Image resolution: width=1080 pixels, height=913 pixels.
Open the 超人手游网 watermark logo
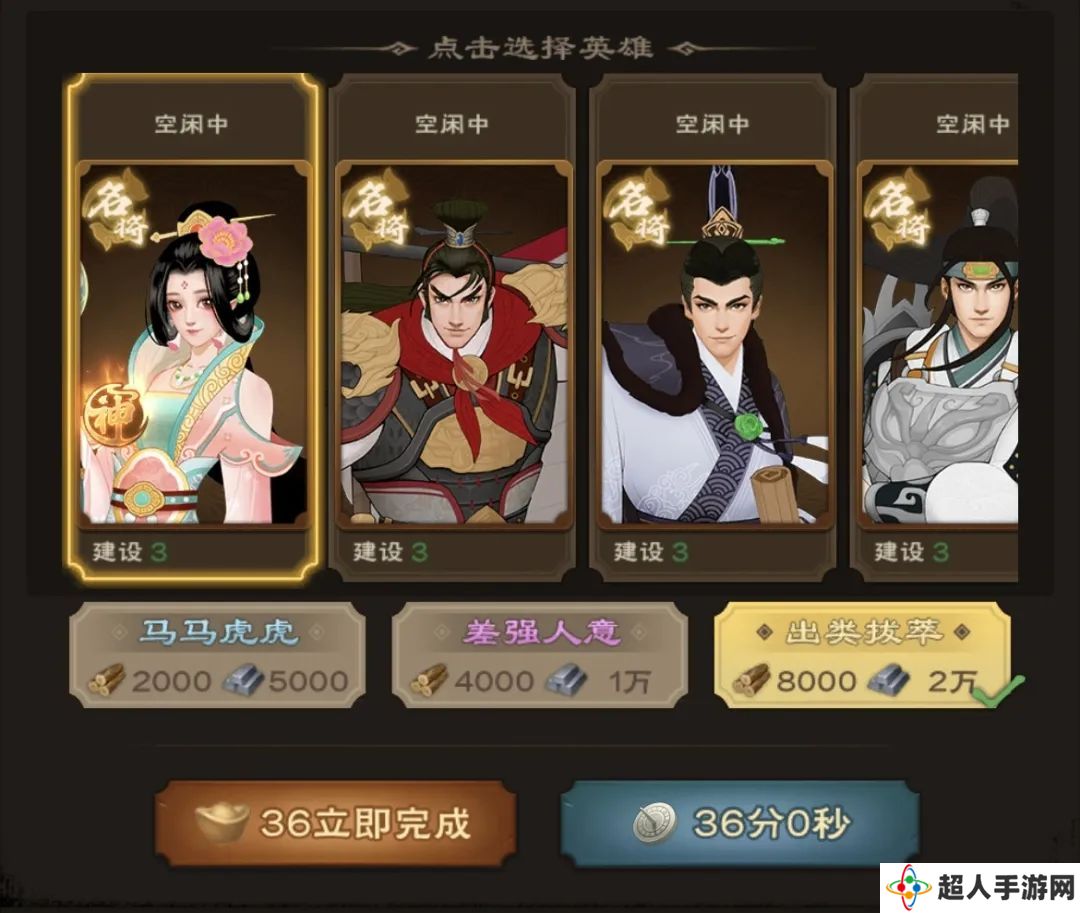pos(979,888)
